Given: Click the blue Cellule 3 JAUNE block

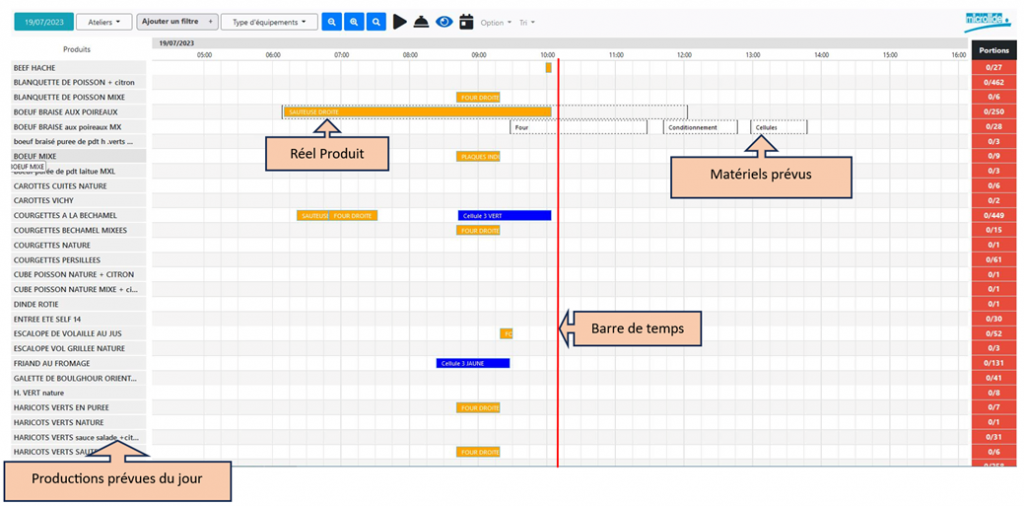Looking at the screenshot, I should tap(473, 364).
